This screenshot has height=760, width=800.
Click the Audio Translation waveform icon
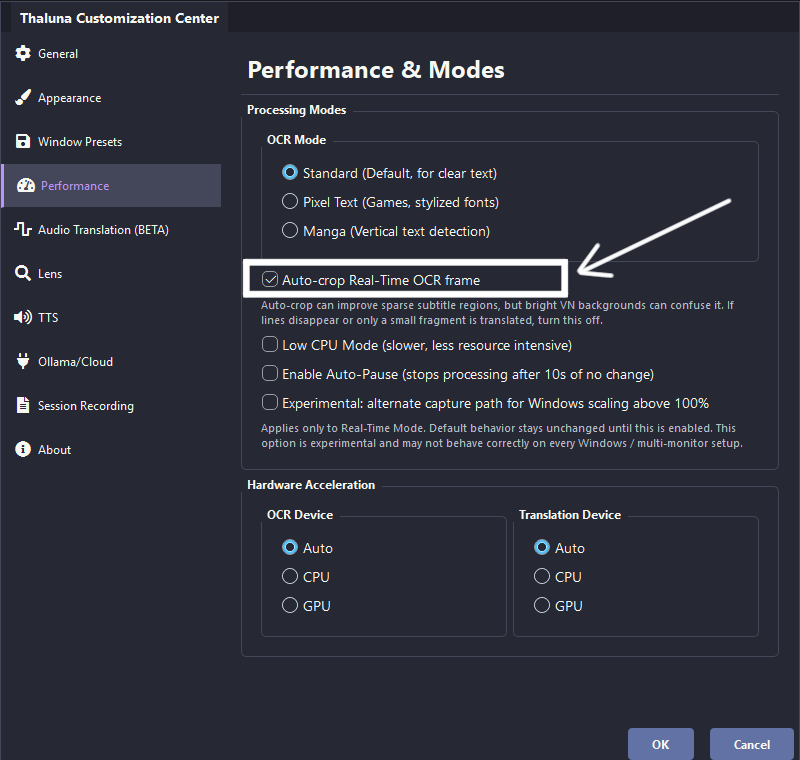click(23, 230)
